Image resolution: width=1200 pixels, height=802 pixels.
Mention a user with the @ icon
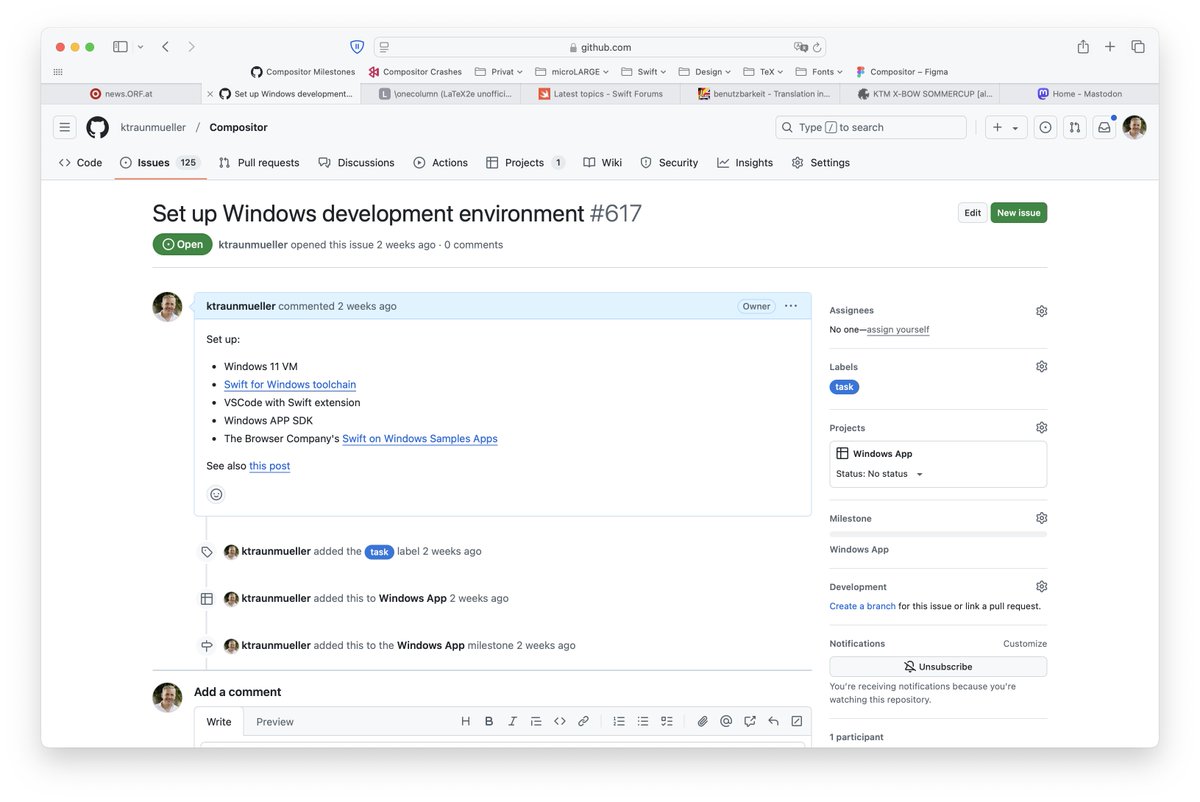coord(726,721)
